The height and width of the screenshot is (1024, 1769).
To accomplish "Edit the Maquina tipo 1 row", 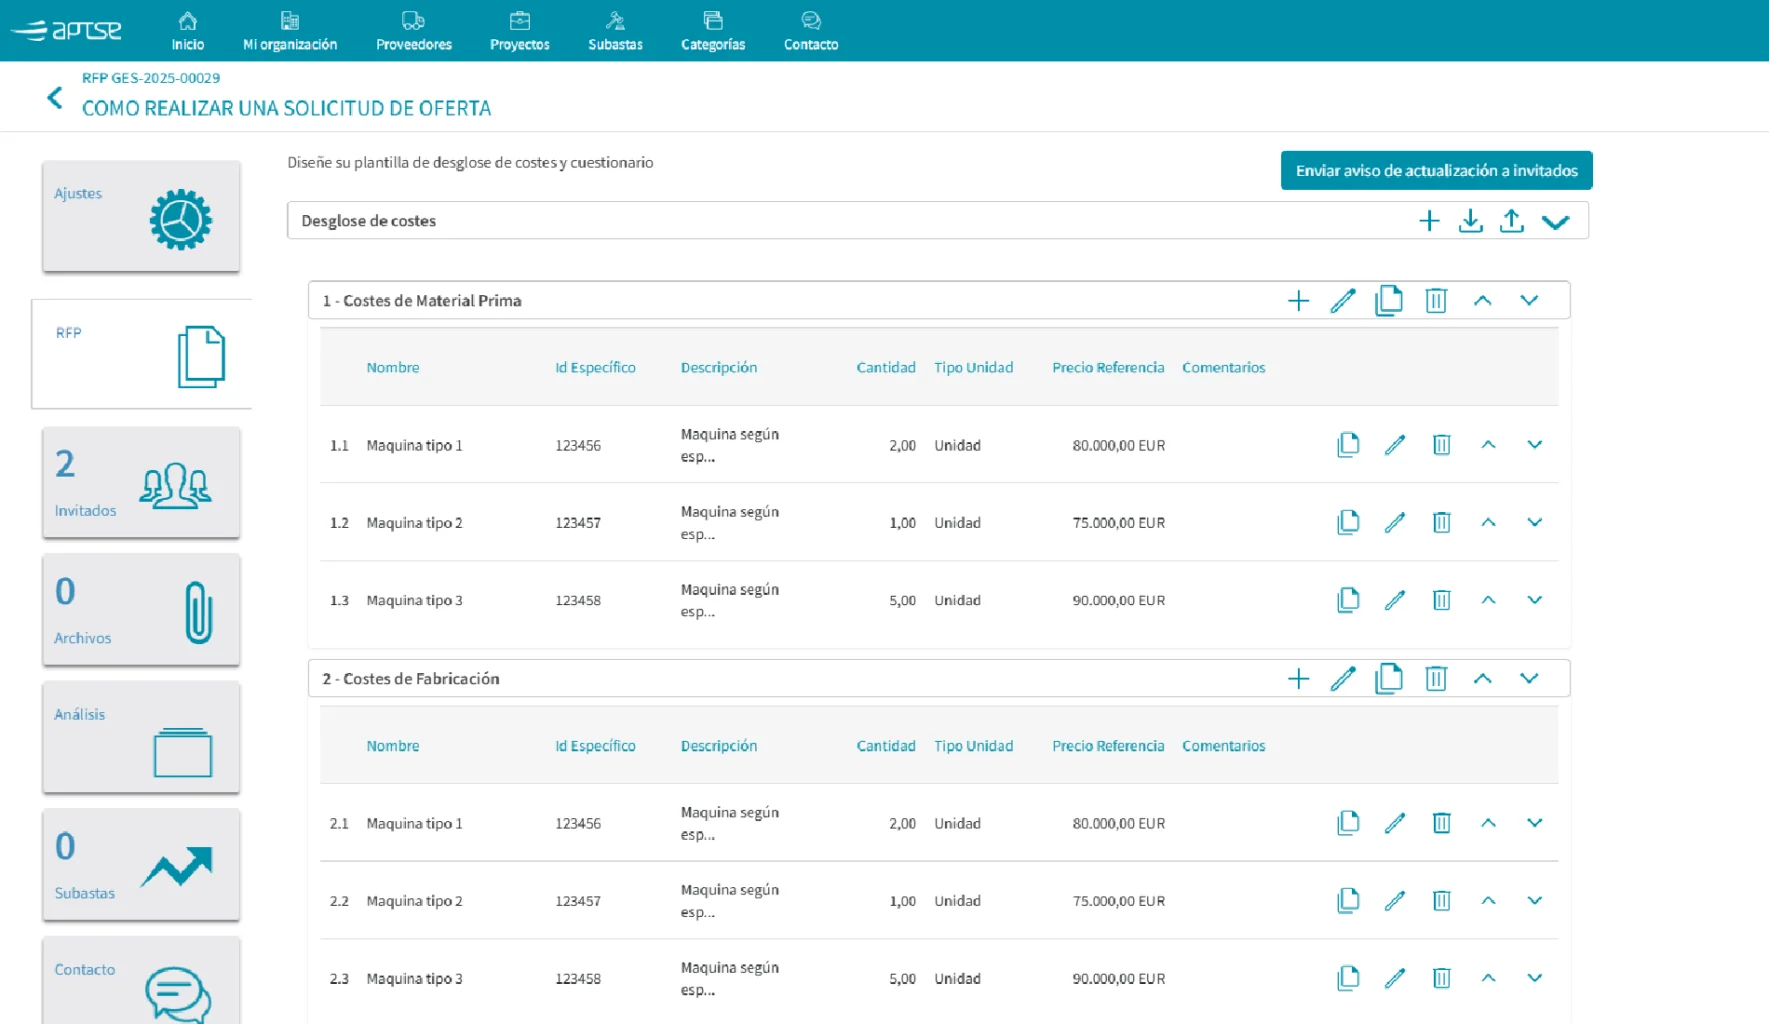I will (x=1395, y=445).
